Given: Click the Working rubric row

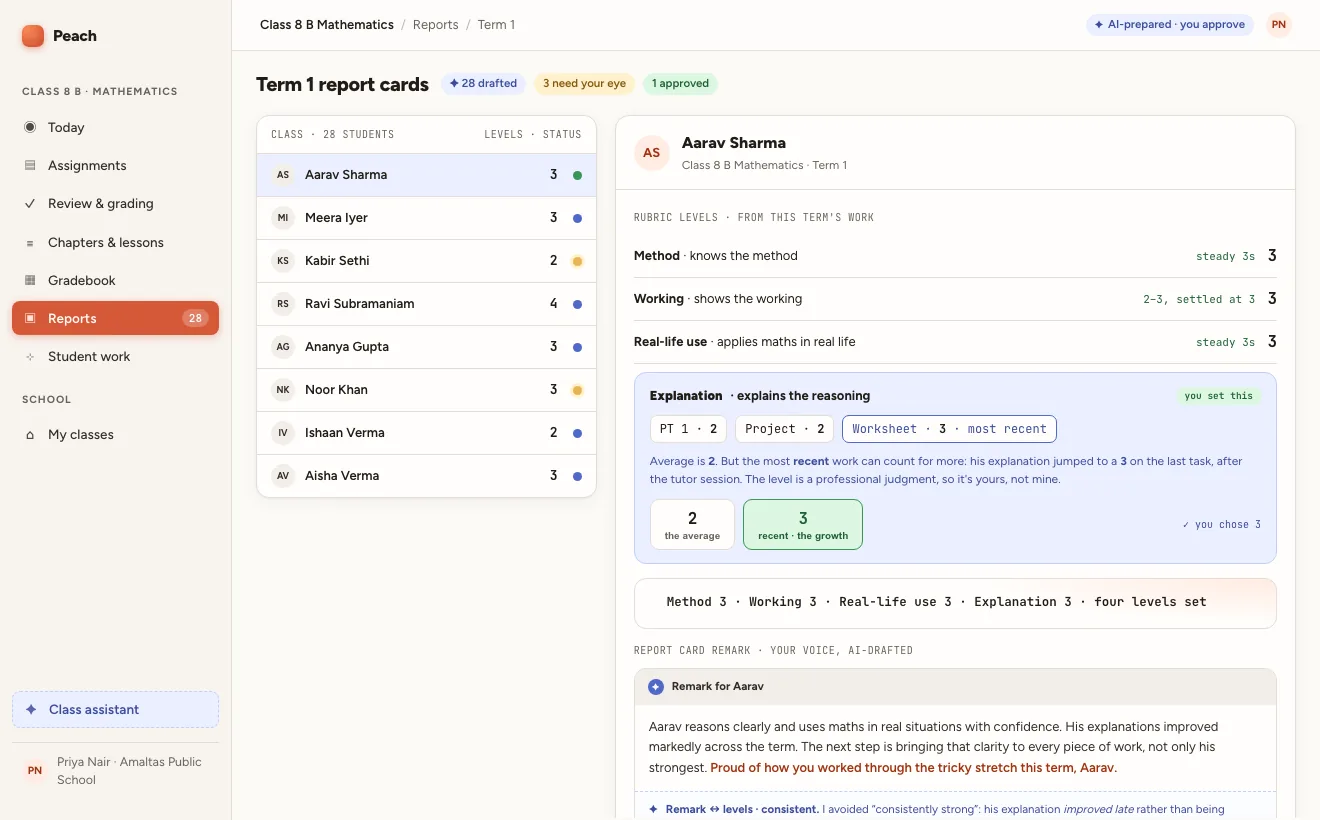Looking at the screenshot, I should pos(955,299).
